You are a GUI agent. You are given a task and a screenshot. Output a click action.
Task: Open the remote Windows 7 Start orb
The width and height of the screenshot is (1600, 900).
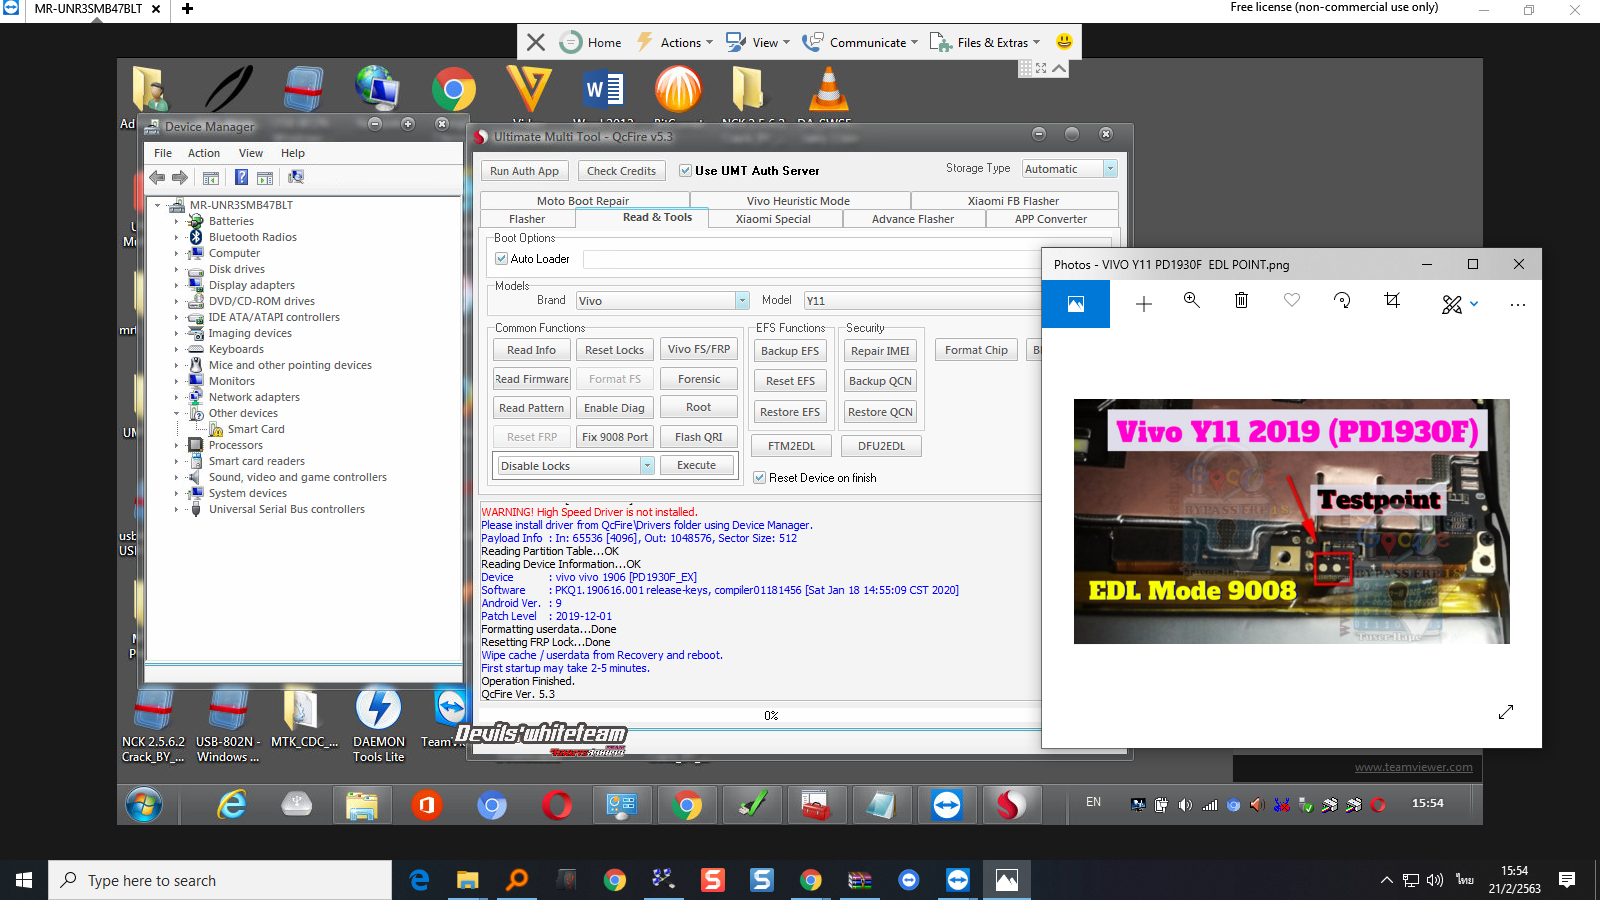coord(144,804)
